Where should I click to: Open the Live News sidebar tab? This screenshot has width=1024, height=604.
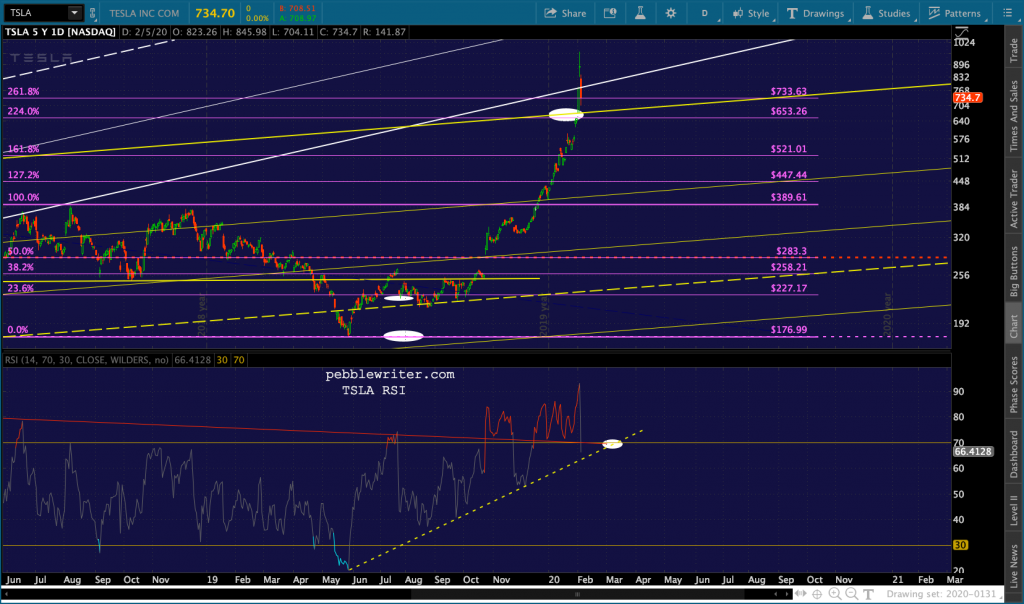point(1014,565)
